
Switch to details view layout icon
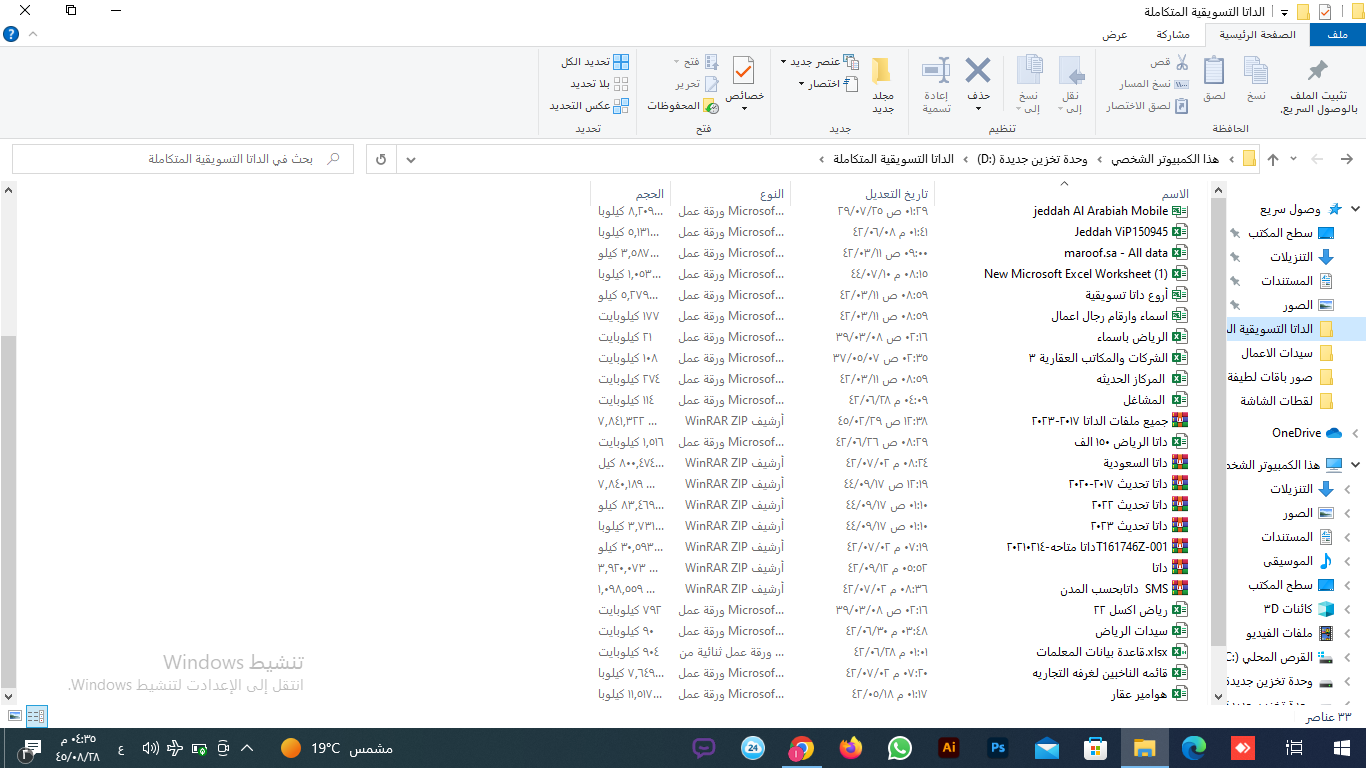point(36,716)
